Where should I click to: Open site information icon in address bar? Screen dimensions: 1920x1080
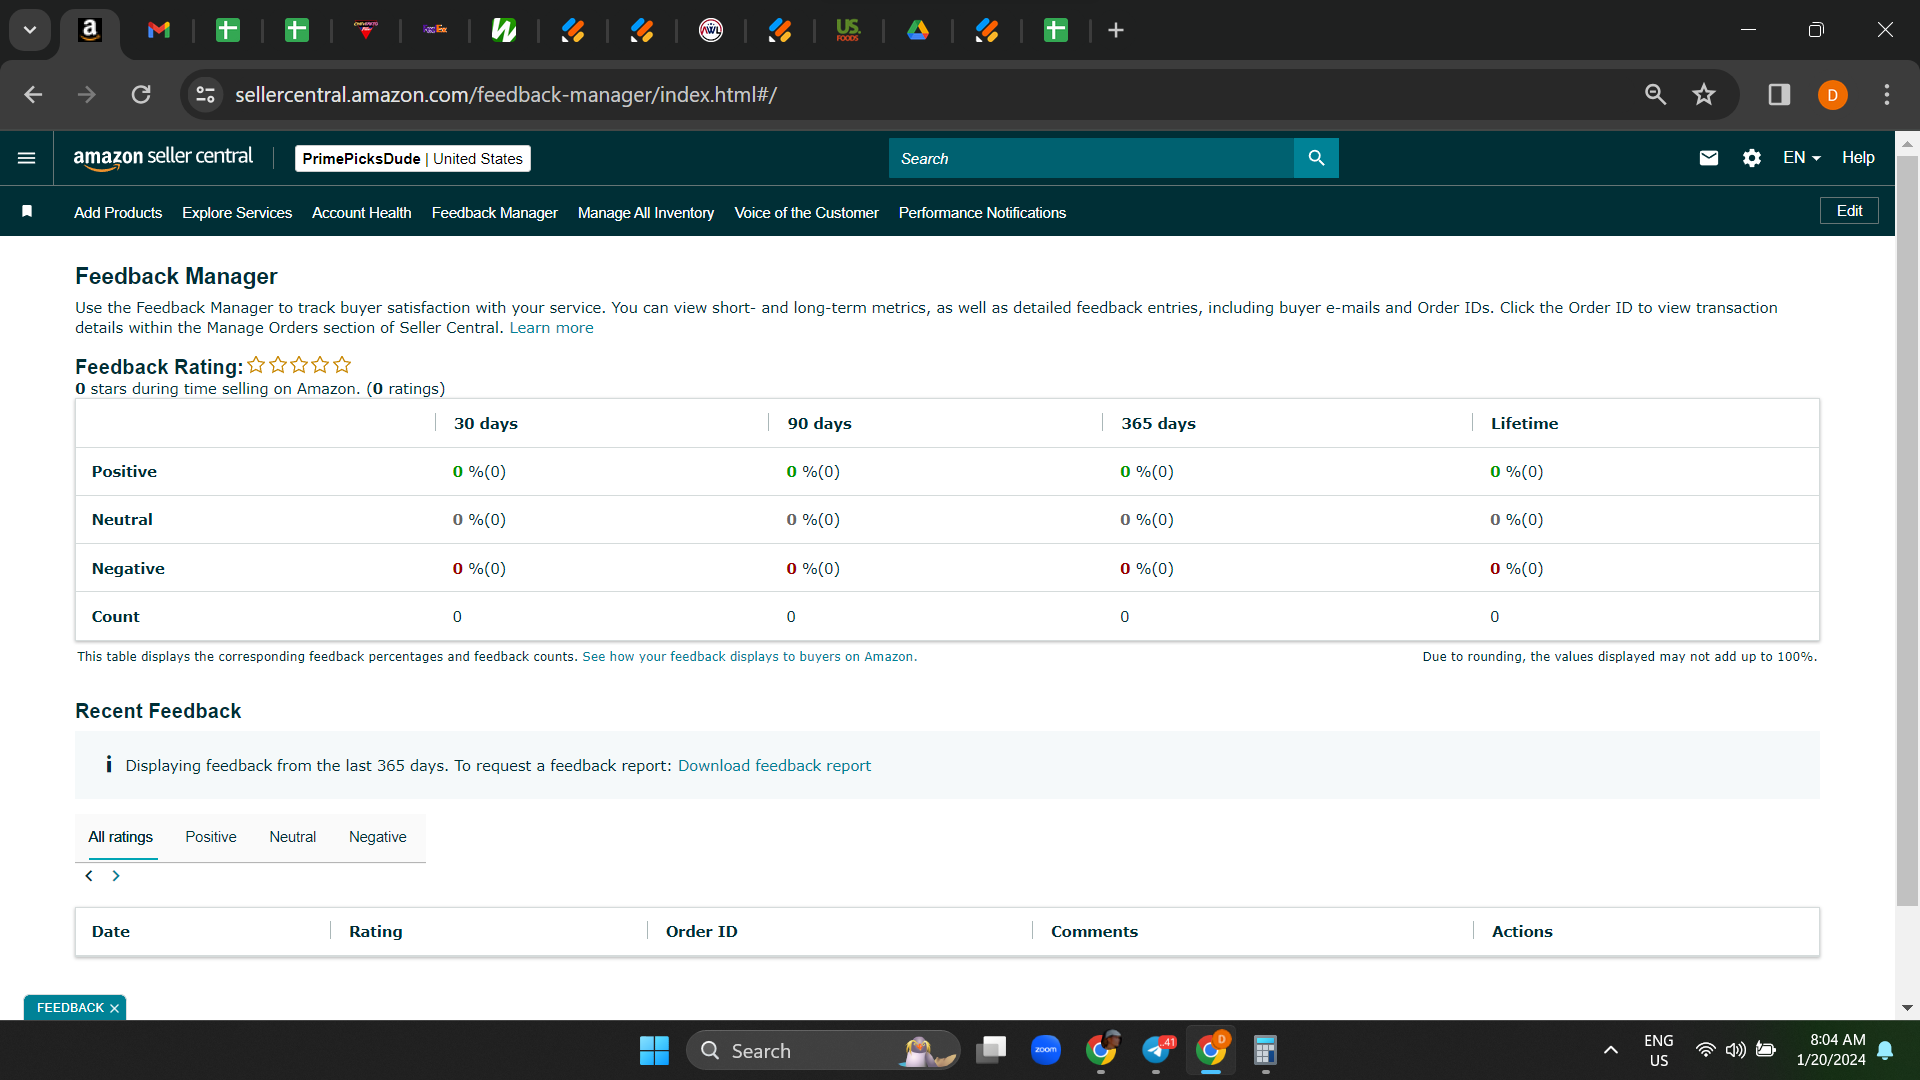pos(205,94)
